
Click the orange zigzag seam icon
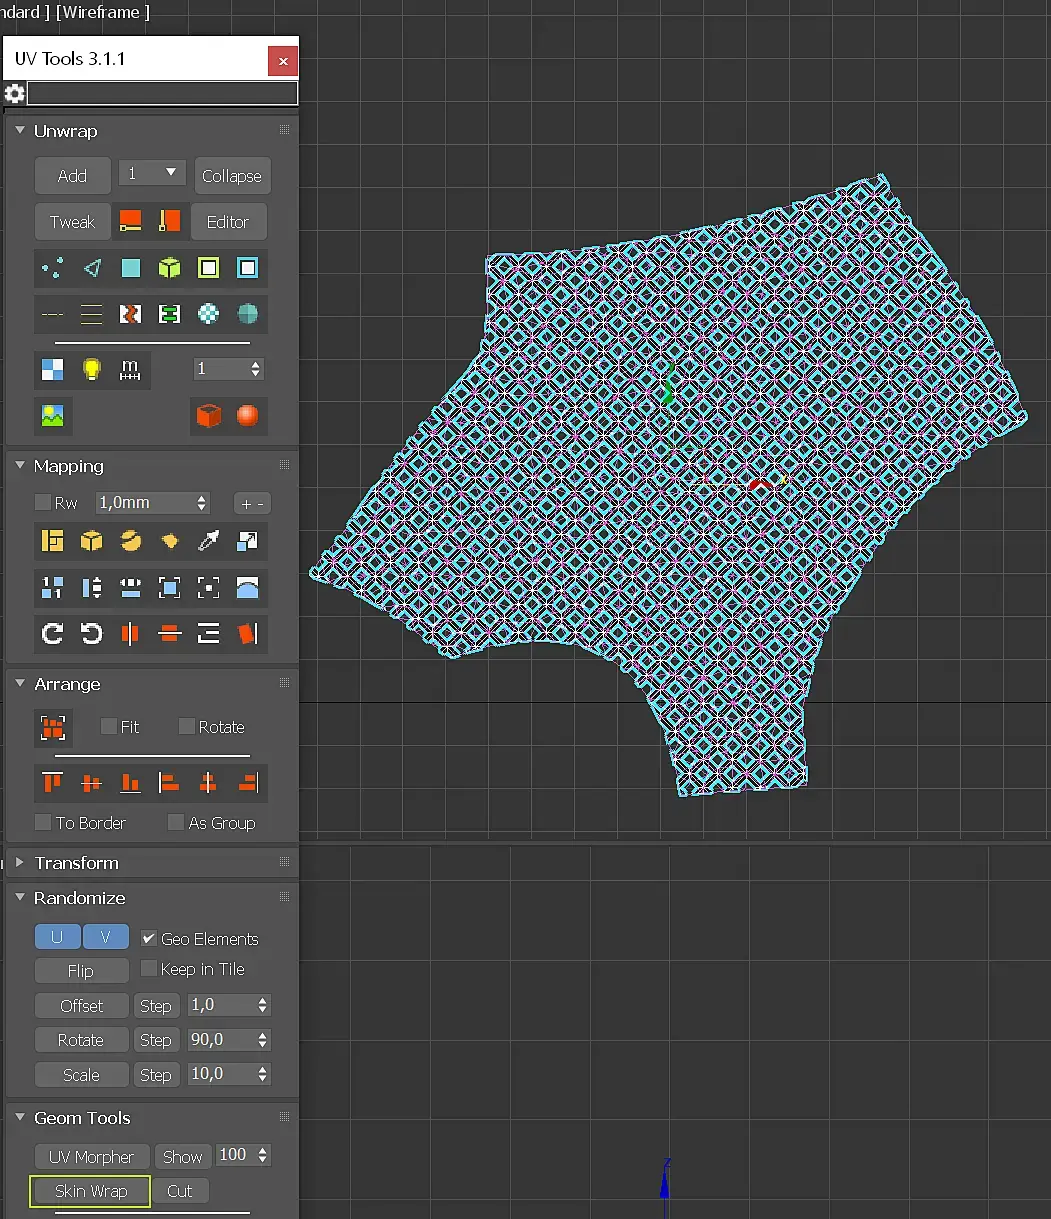131,314
